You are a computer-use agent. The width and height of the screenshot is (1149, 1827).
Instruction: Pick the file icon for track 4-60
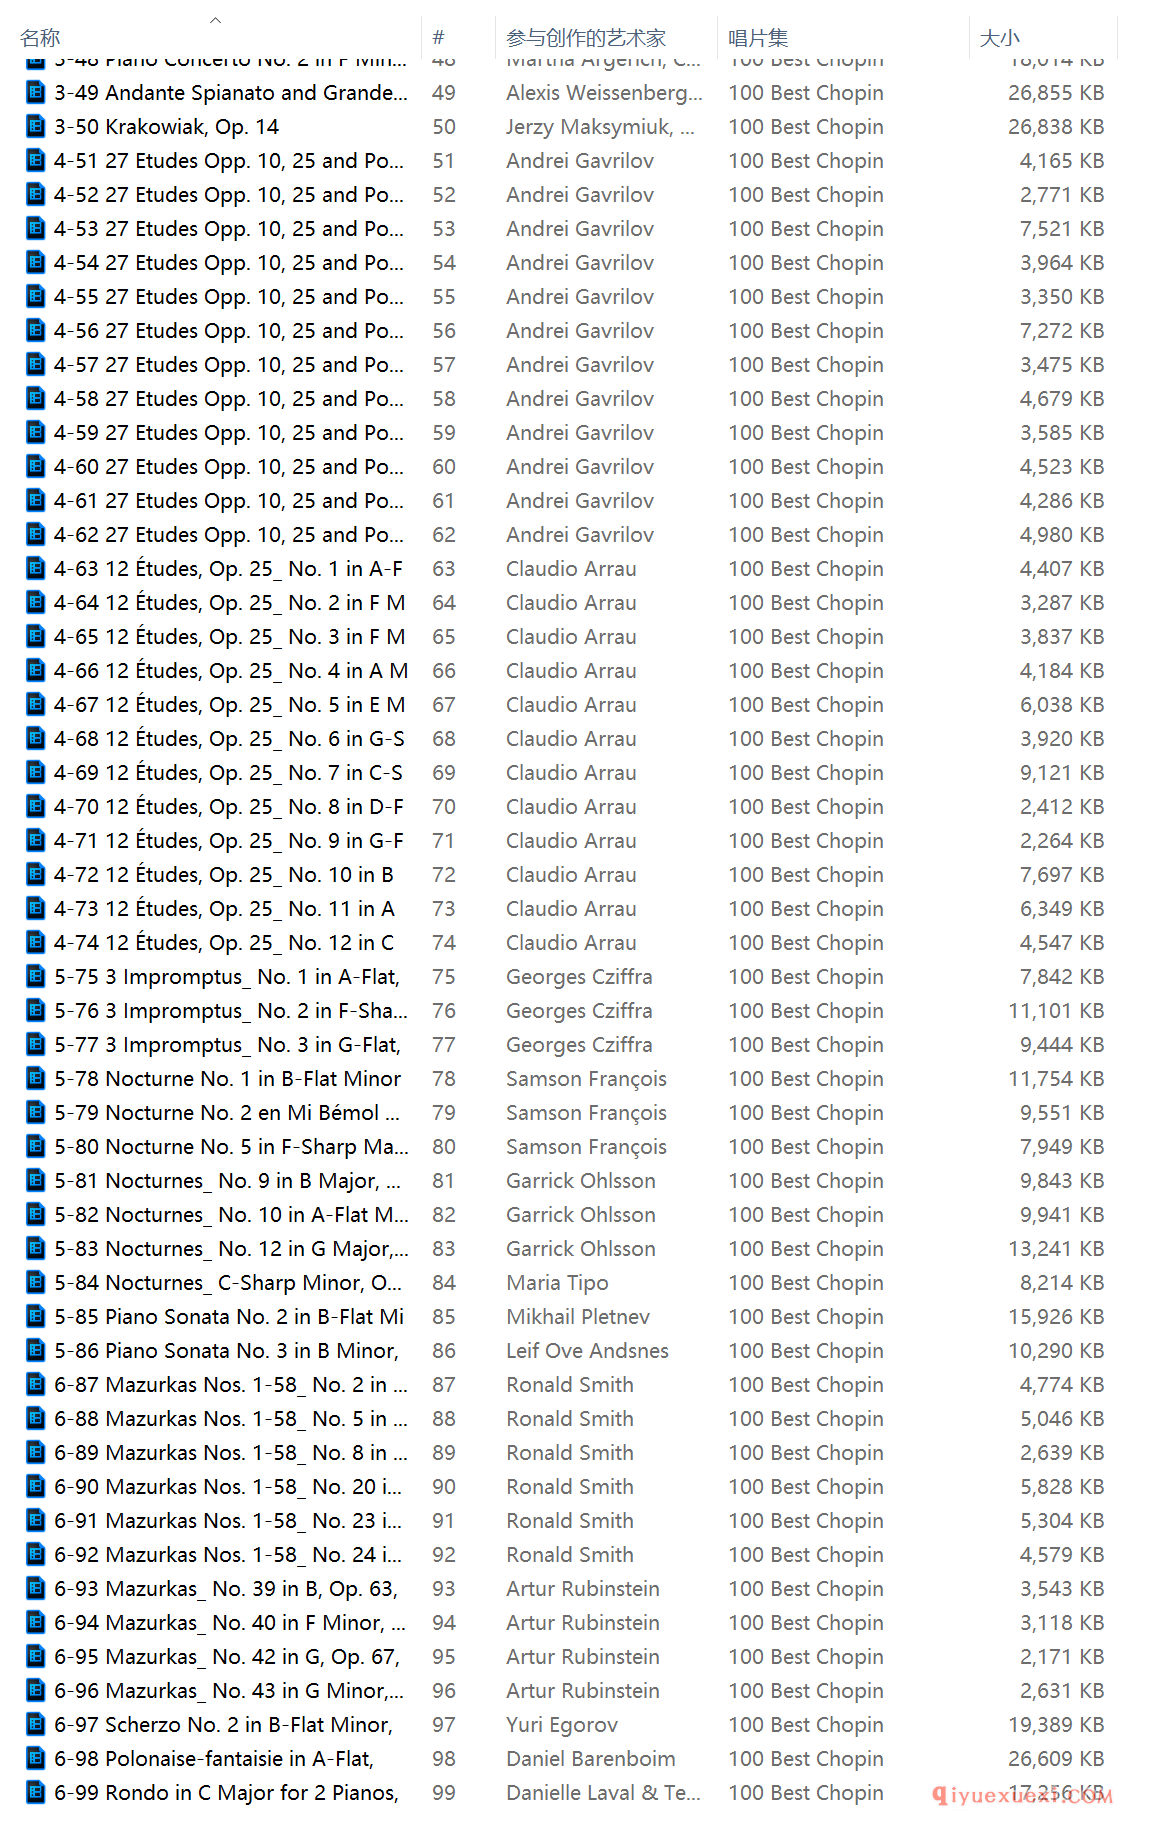point(36,467)
